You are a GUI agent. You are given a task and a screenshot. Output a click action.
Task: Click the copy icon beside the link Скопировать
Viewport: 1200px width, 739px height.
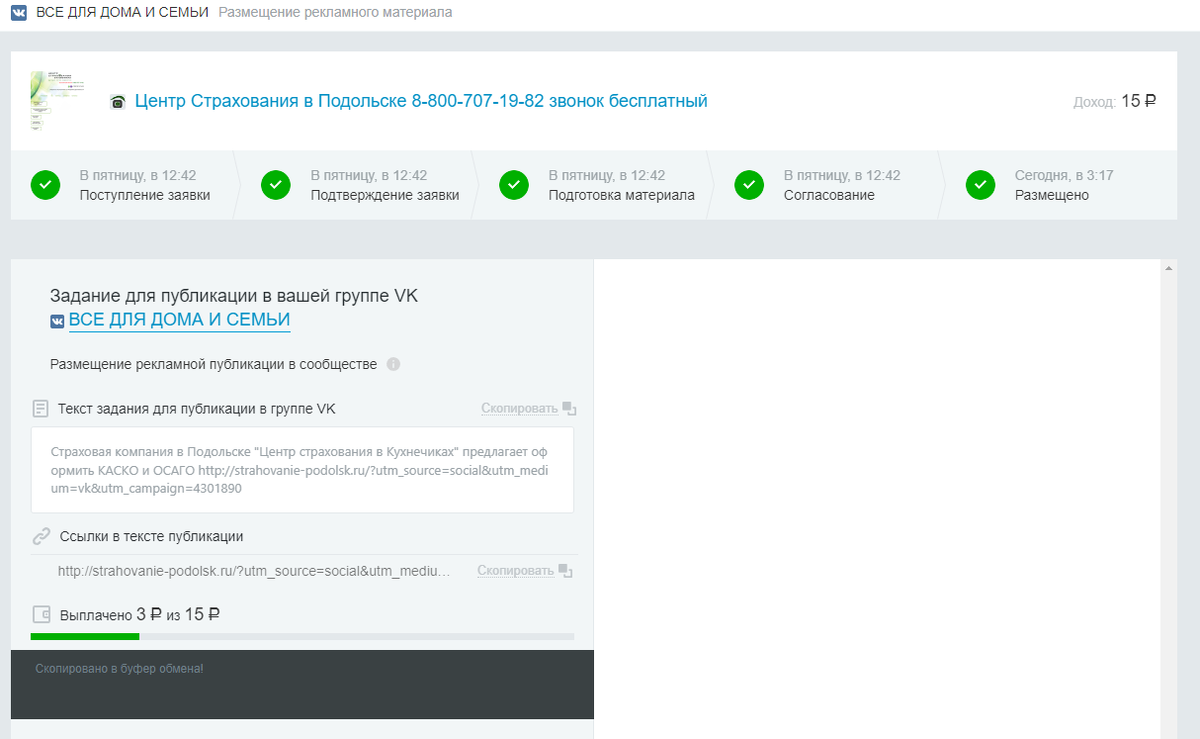565,571
